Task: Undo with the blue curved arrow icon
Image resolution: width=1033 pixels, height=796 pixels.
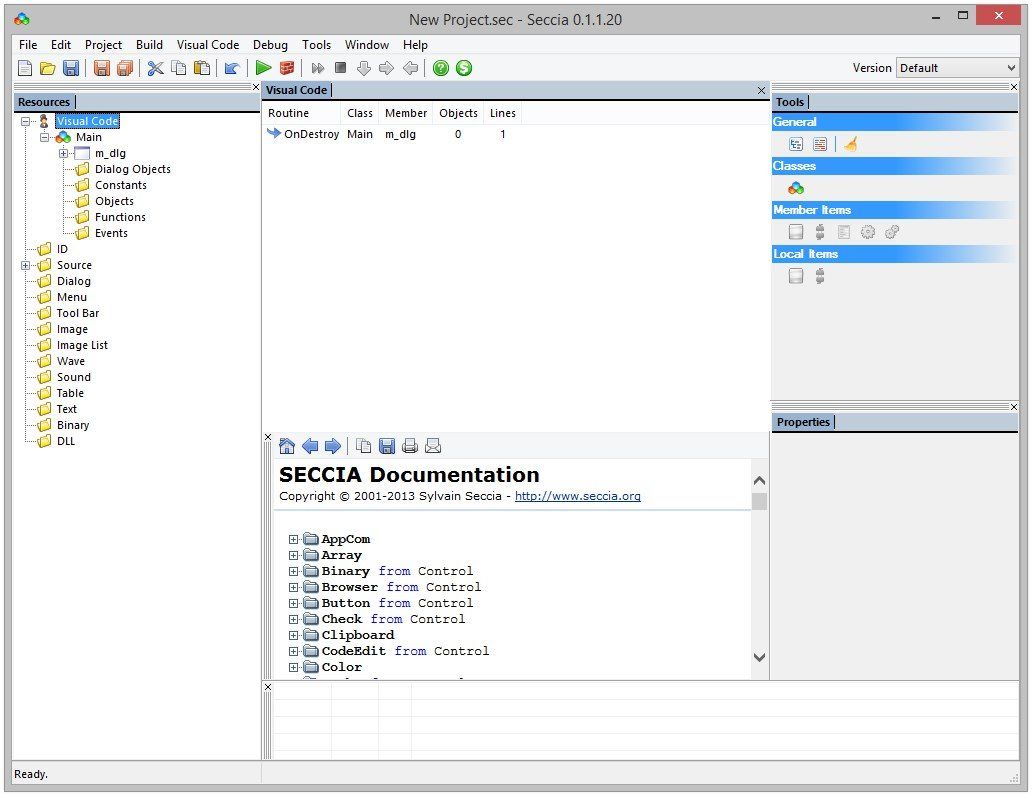Action: (x=231, y=68)
